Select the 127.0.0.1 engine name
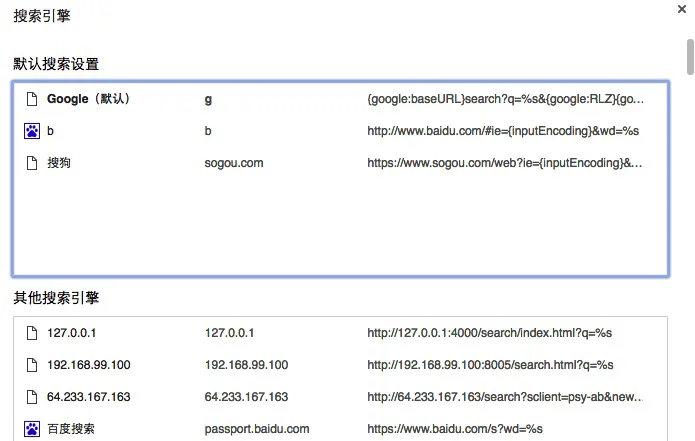Image resolution: width=695 pixels, height=441 pixels. point(71,333)
